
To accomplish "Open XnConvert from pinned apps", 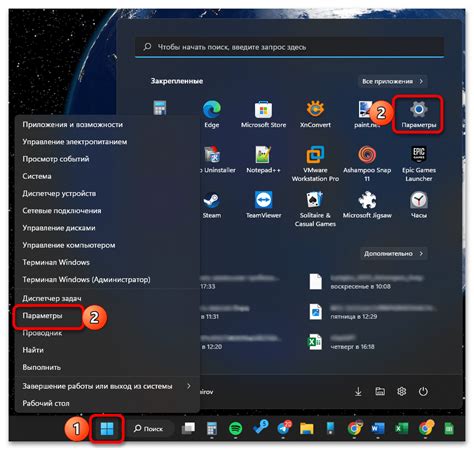I will pyautogui.click(x=315, y=114).
